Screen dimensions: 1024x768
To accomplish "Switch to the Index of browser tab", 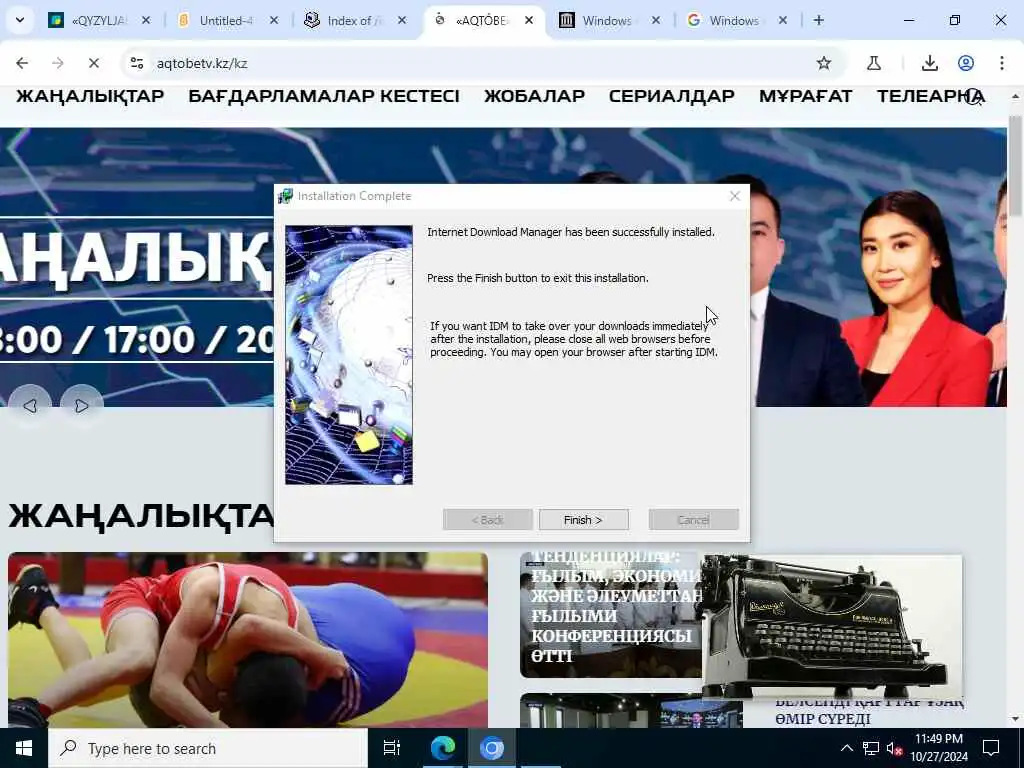I will (x=353, y=21).
